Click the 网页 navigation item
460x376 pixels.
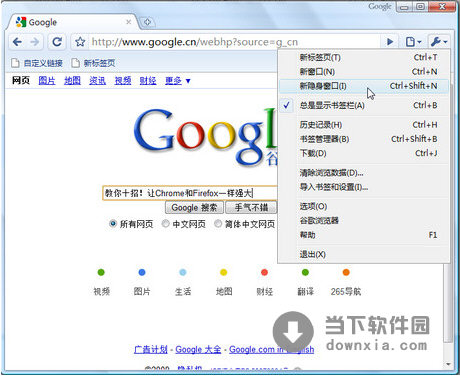coord(21,81)
